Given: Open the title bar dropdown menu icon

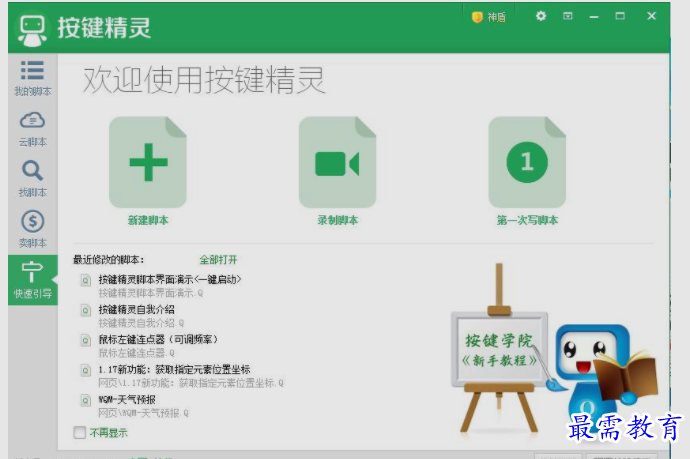Looking at the screenshot, I should (x=568, y=16).
